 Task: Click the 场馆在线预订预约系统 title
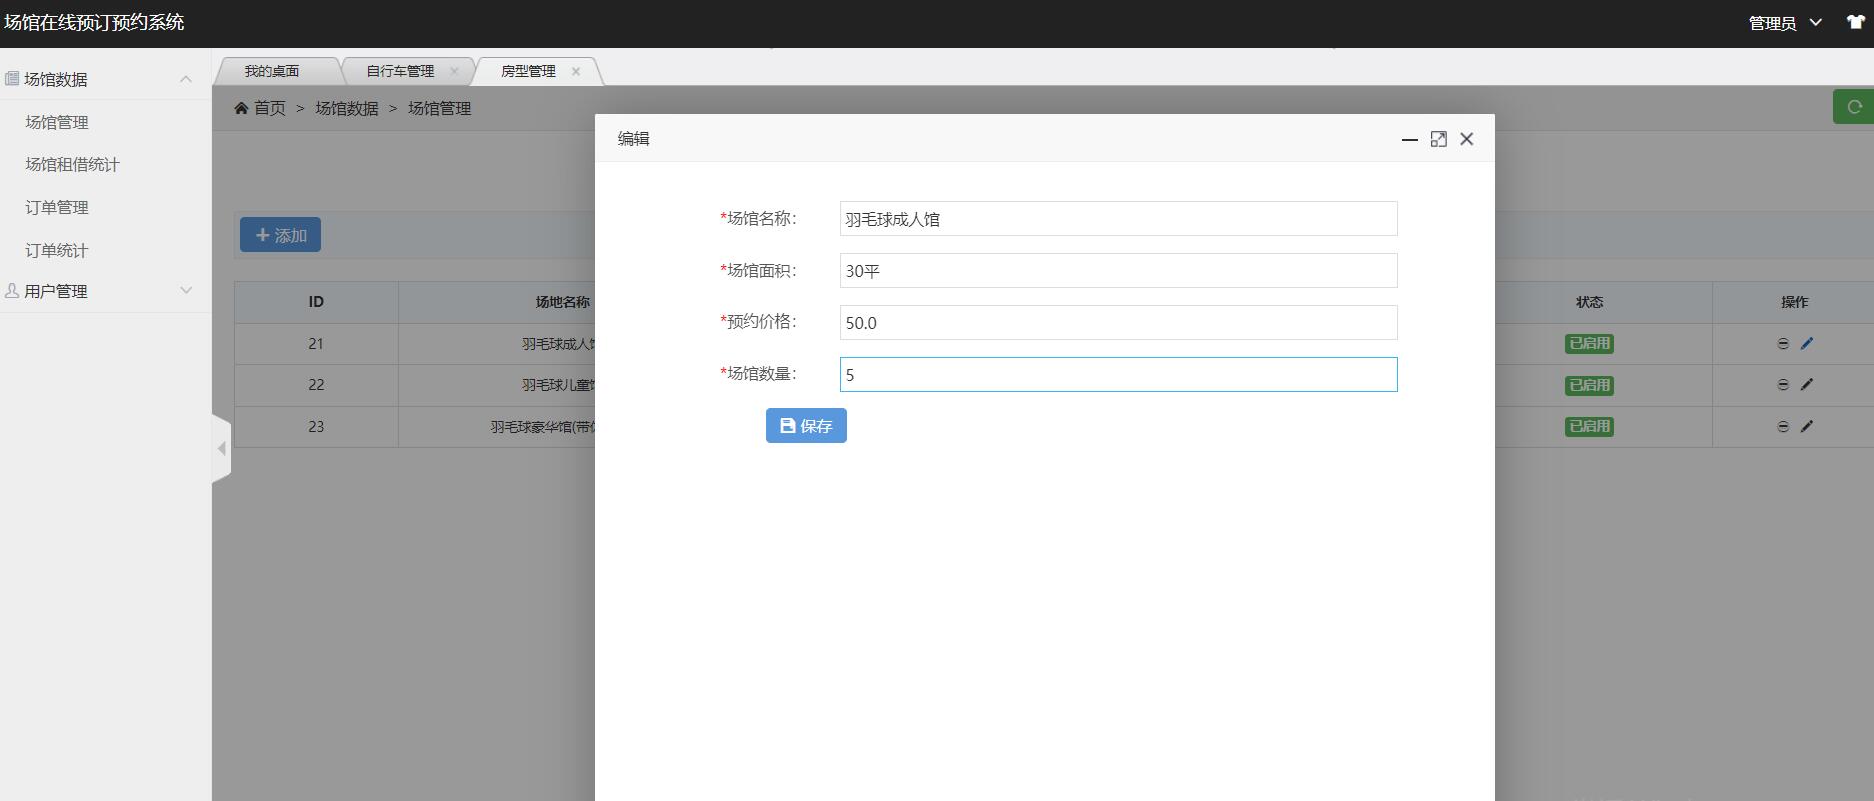tap(94, 22)
